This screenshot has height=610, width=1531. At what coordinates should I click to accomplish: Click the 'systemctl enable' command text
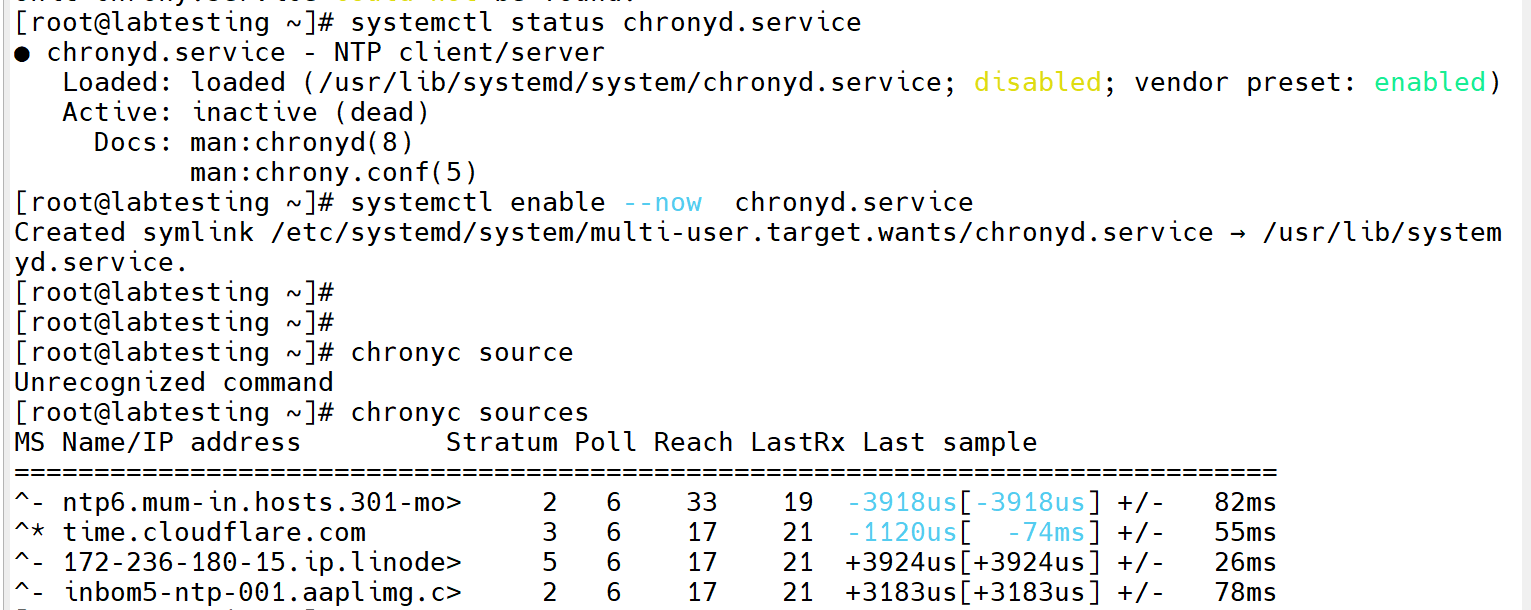[x=479, y=202]
